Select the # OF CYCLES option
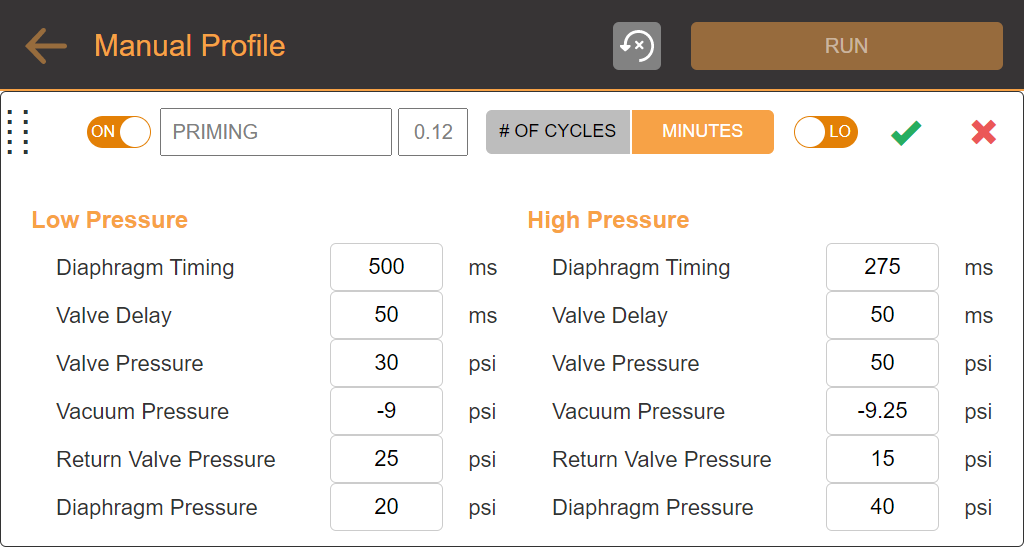Image resolution: width=1024 pixels, height=547 pixels. [x=558, y=132]
